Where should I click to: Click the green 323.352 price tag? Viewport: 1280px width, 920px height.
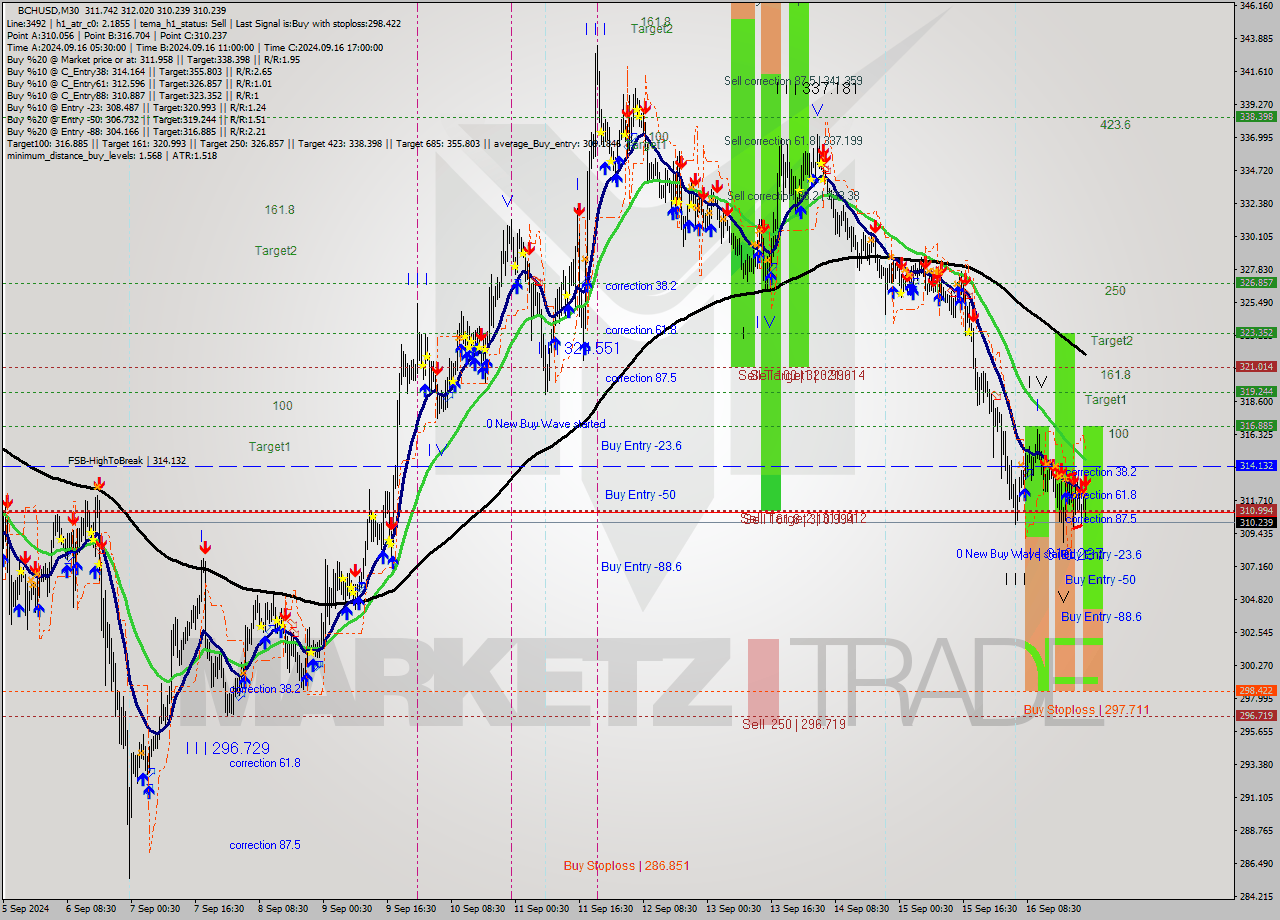1255,333
